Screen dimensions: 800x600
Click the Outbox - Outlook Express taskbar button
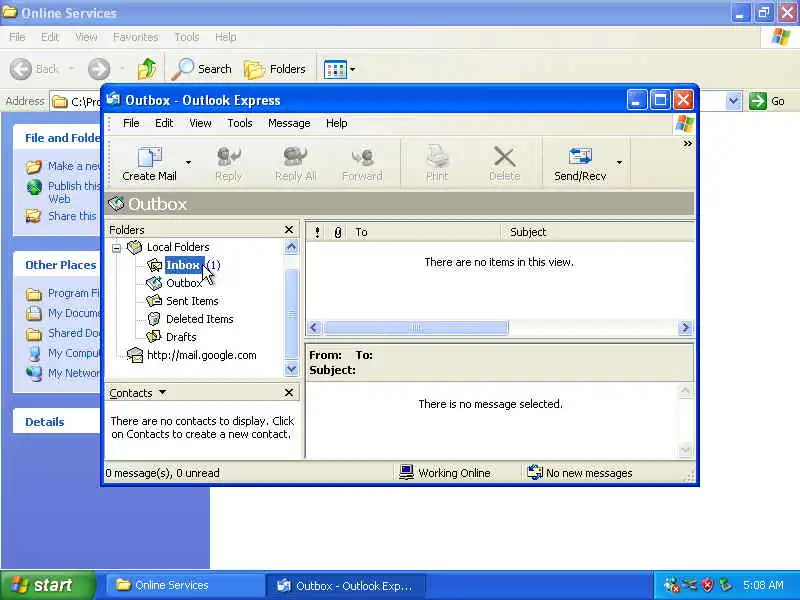coord(345,585)
